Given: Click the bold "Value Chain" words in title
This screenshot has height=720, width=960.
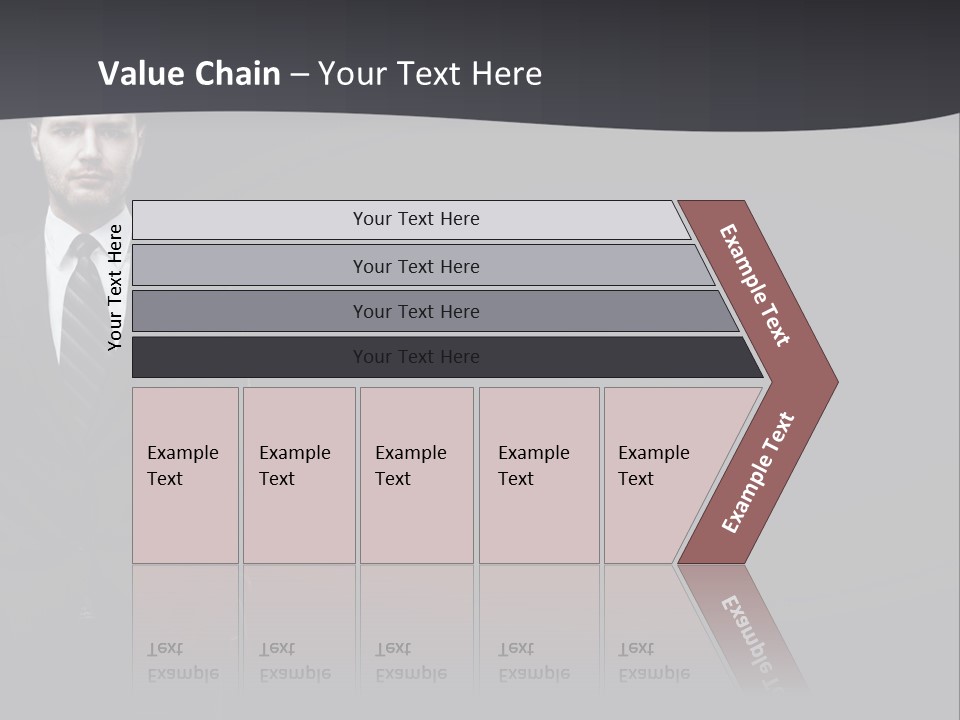Looking at the screenshot, I should [189, 74].
